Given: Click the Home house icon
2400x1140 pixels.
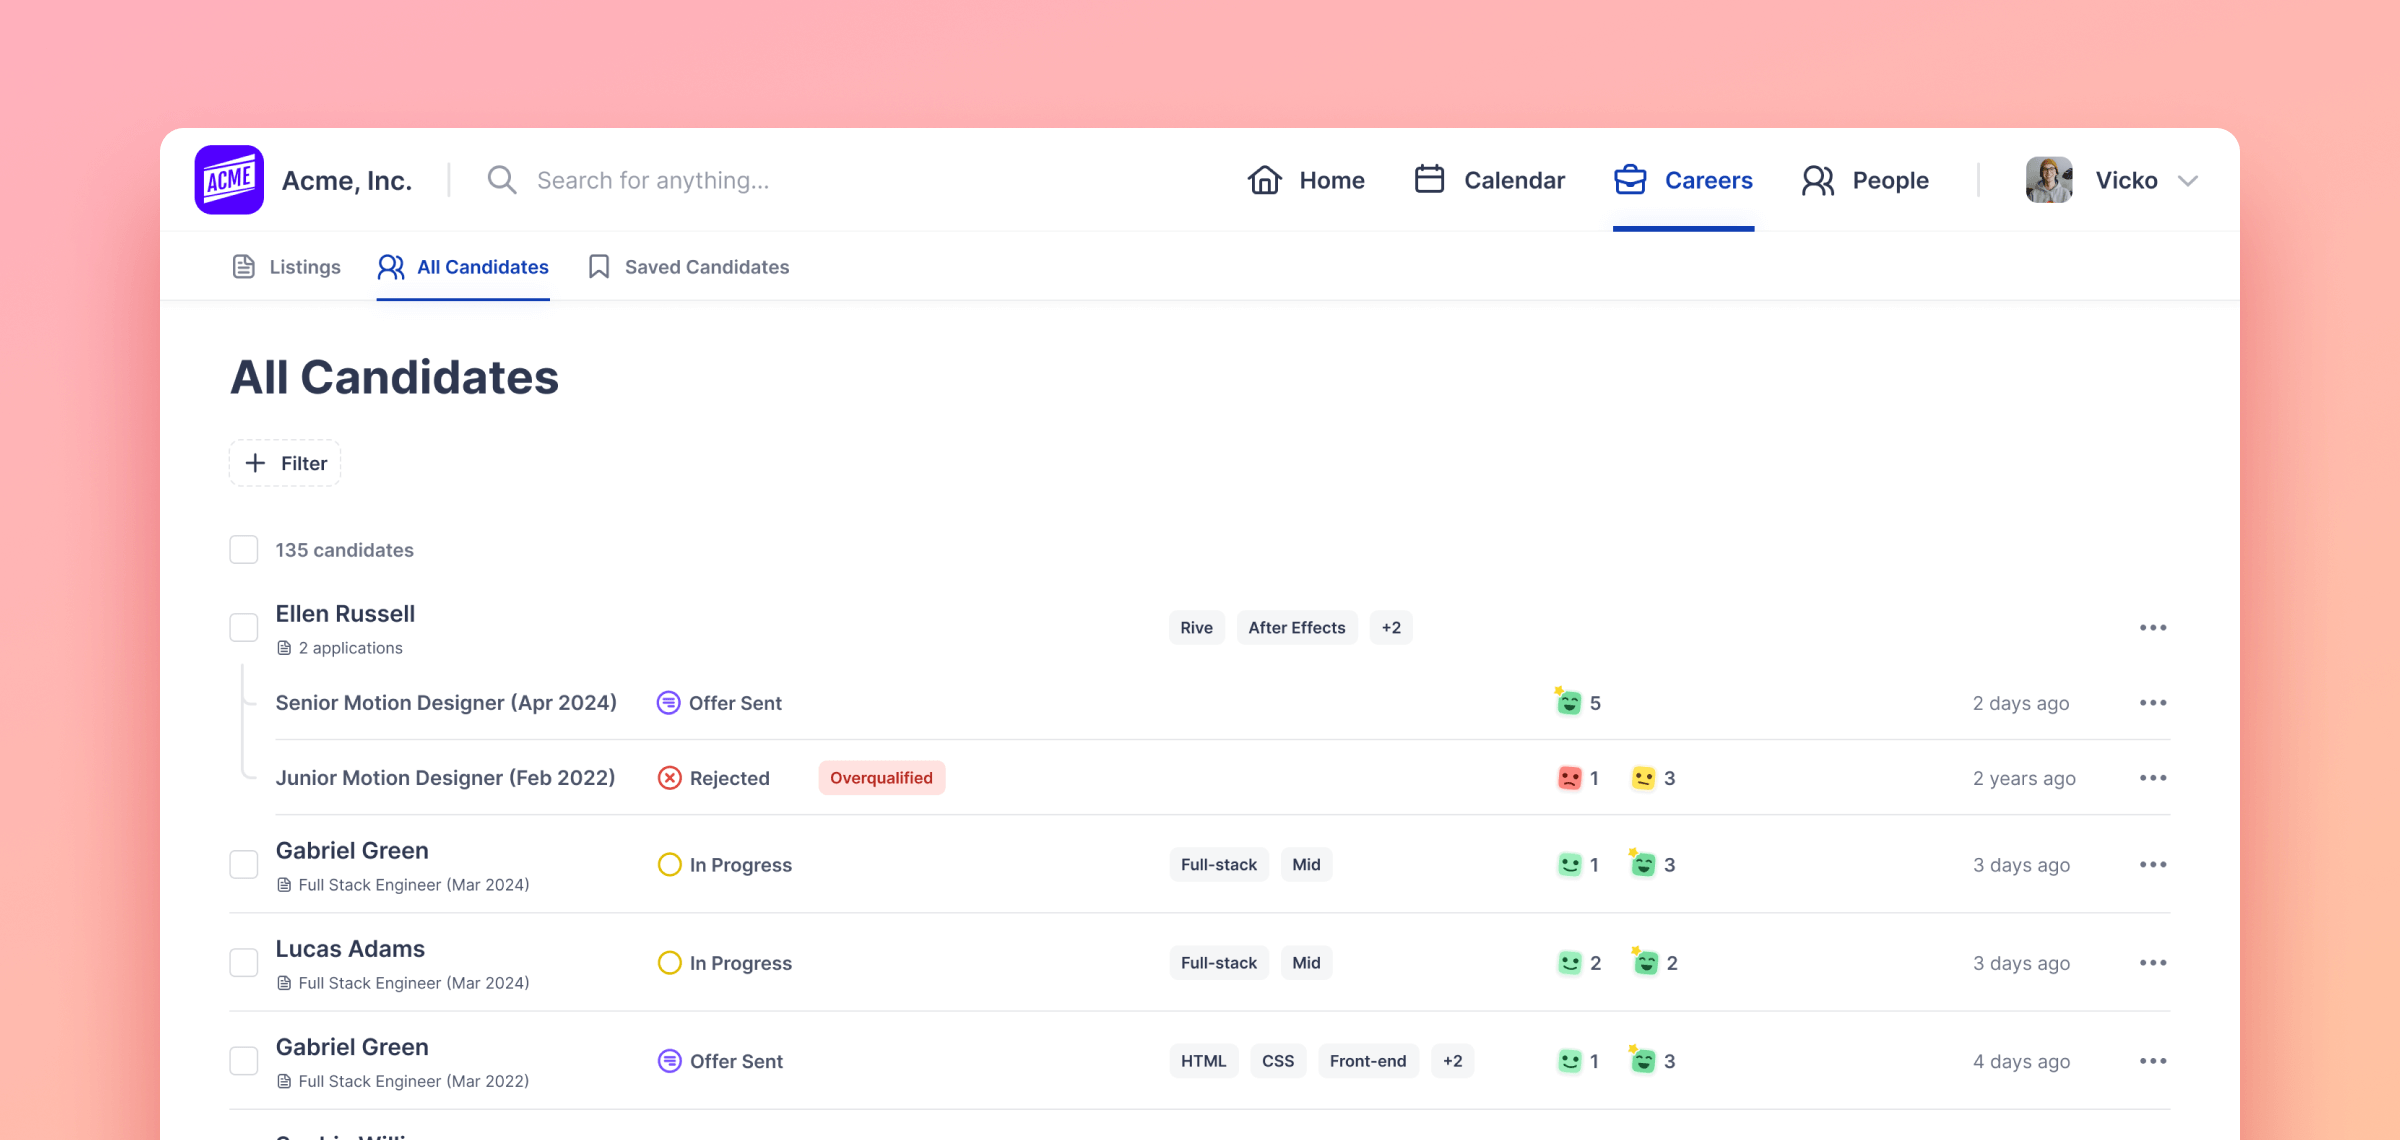Looking at the screenshot, I should (x=1265, y=180).
